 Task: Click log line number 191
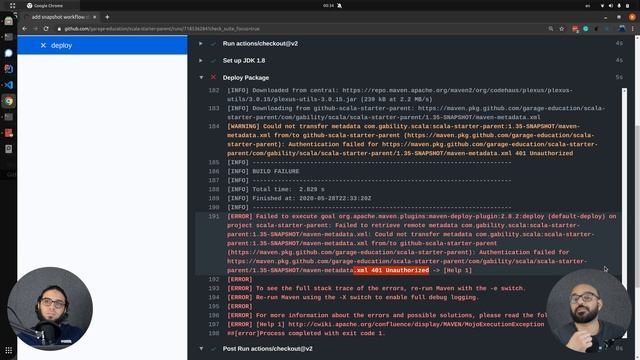214,216
